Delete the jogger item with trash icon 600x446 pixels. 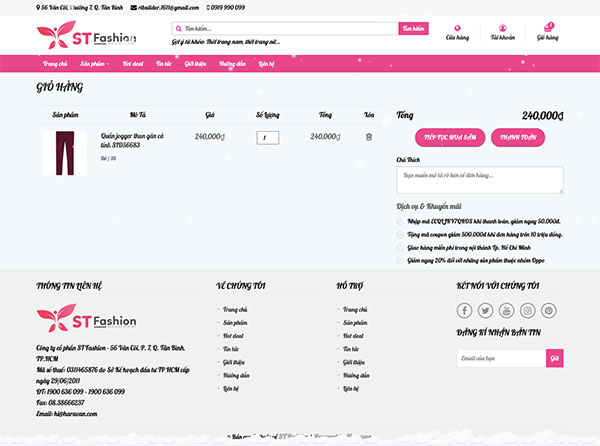pyautogui.click(x=368, y=137)
